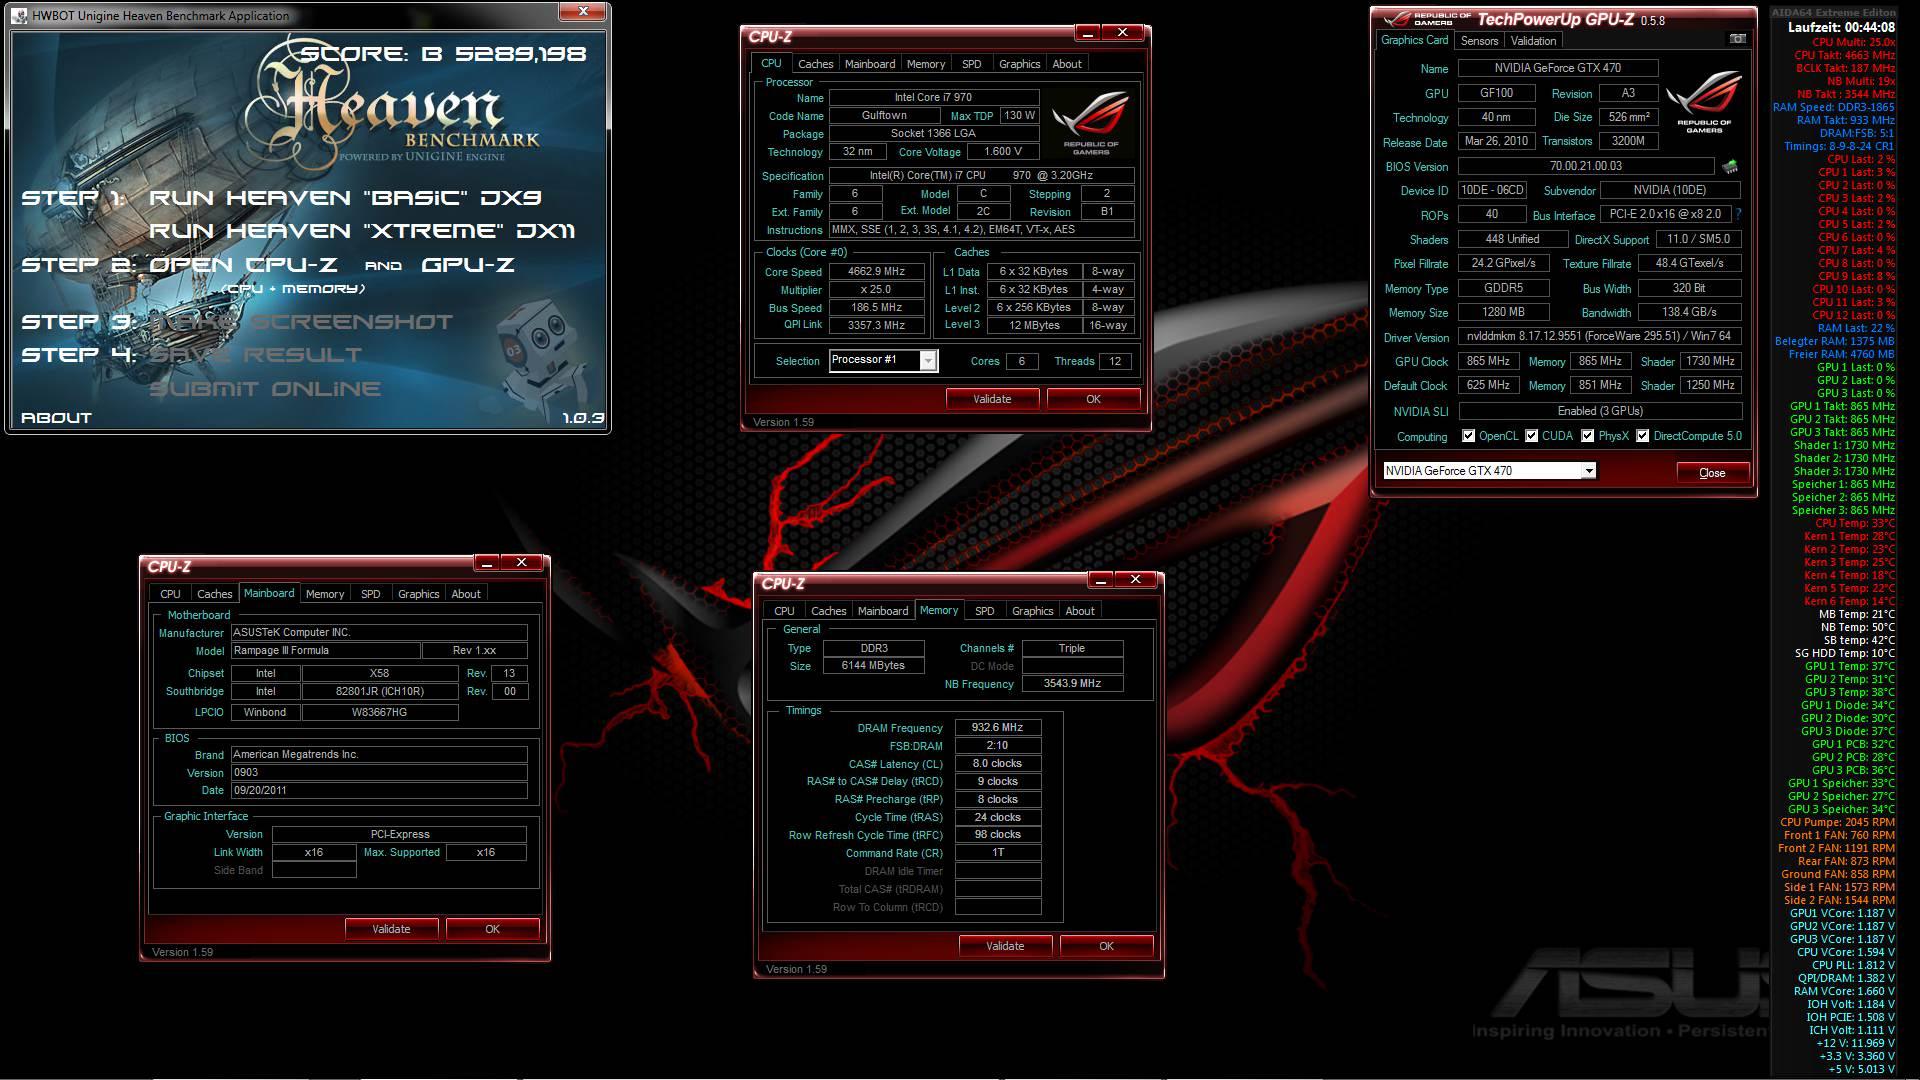Open Mainboard tab in the top CPU-Z window
The height and width of the screenshot is (1080, 1920).
click(870, 64)
